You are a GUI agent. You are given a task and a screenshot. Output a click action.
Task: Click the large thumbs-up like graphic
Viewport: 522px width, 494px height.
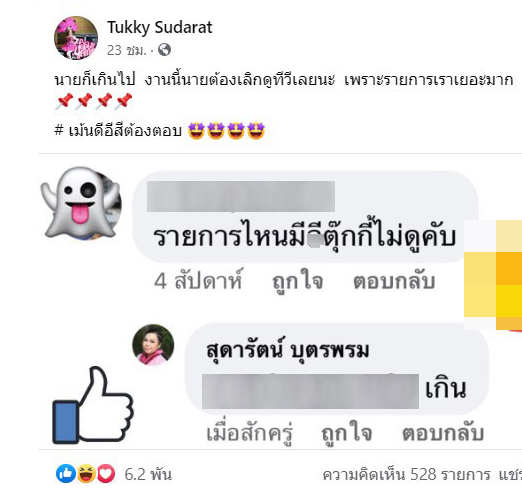pyautogui.click(x=93, y=405)
